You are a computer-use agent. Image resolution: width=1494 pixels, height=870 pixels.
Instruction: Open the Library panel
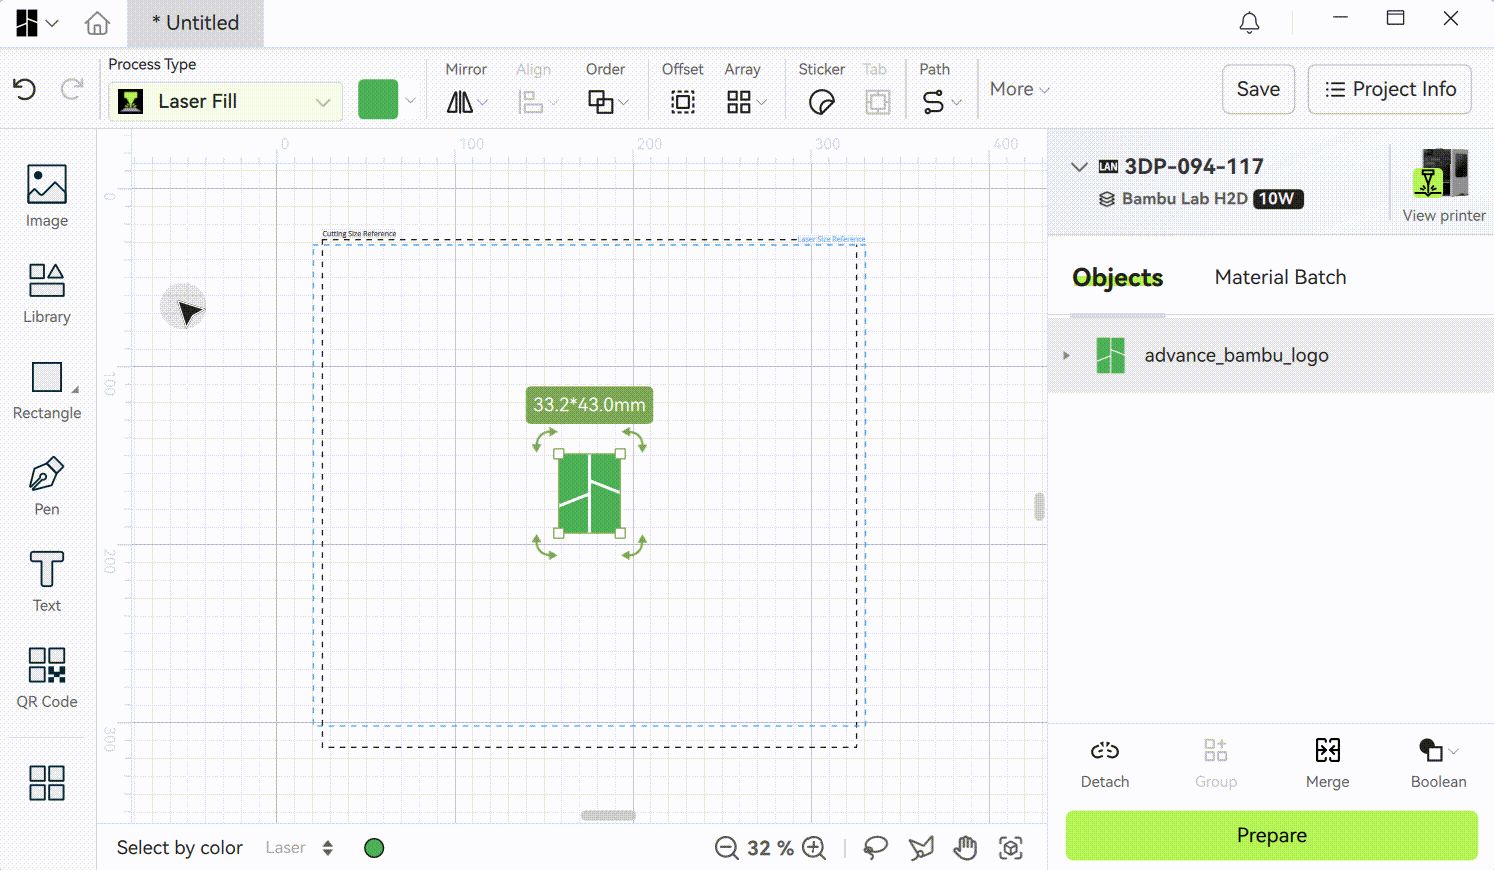(47, 293)
